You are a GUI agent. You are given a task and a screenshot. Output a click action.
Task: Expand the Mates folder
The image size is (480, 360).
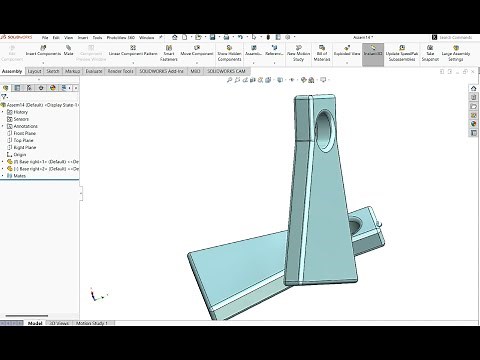coord(3,176)
